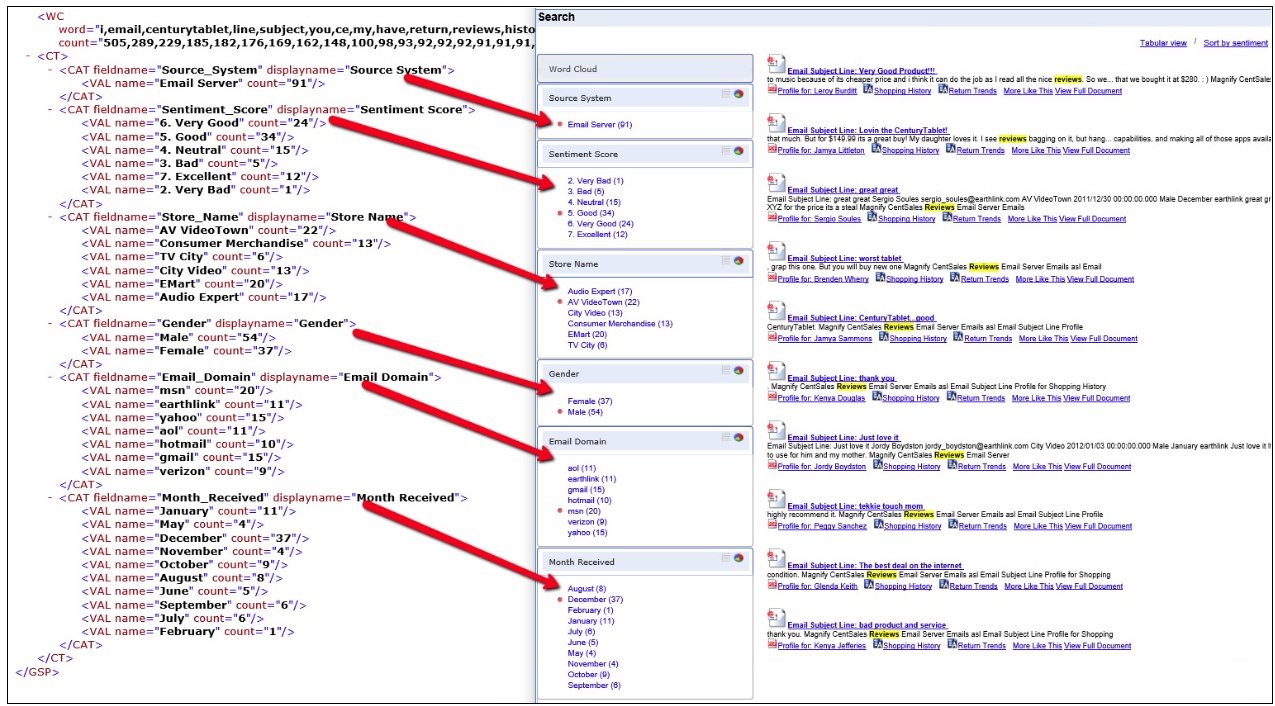Open pie chart view for Source System
1275x706 pixels.
point(739,94)
